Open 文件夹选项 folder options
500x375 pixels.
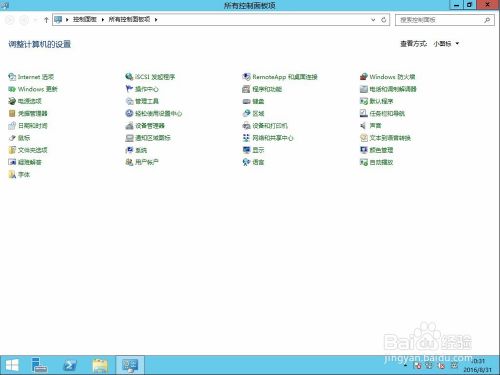[28, 150]
